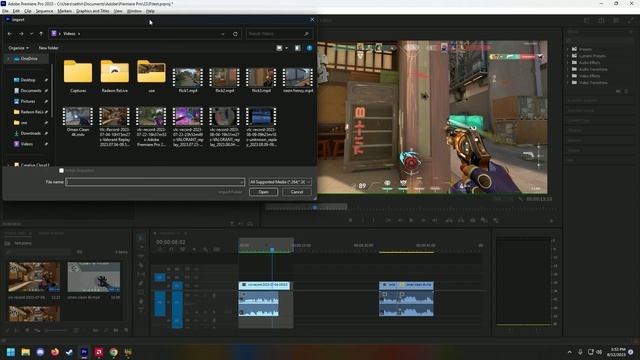Image resolution: width=640 pixels, height=360 pixels.
Task: Open the Organize dropdown
Action: pos(18,48)
